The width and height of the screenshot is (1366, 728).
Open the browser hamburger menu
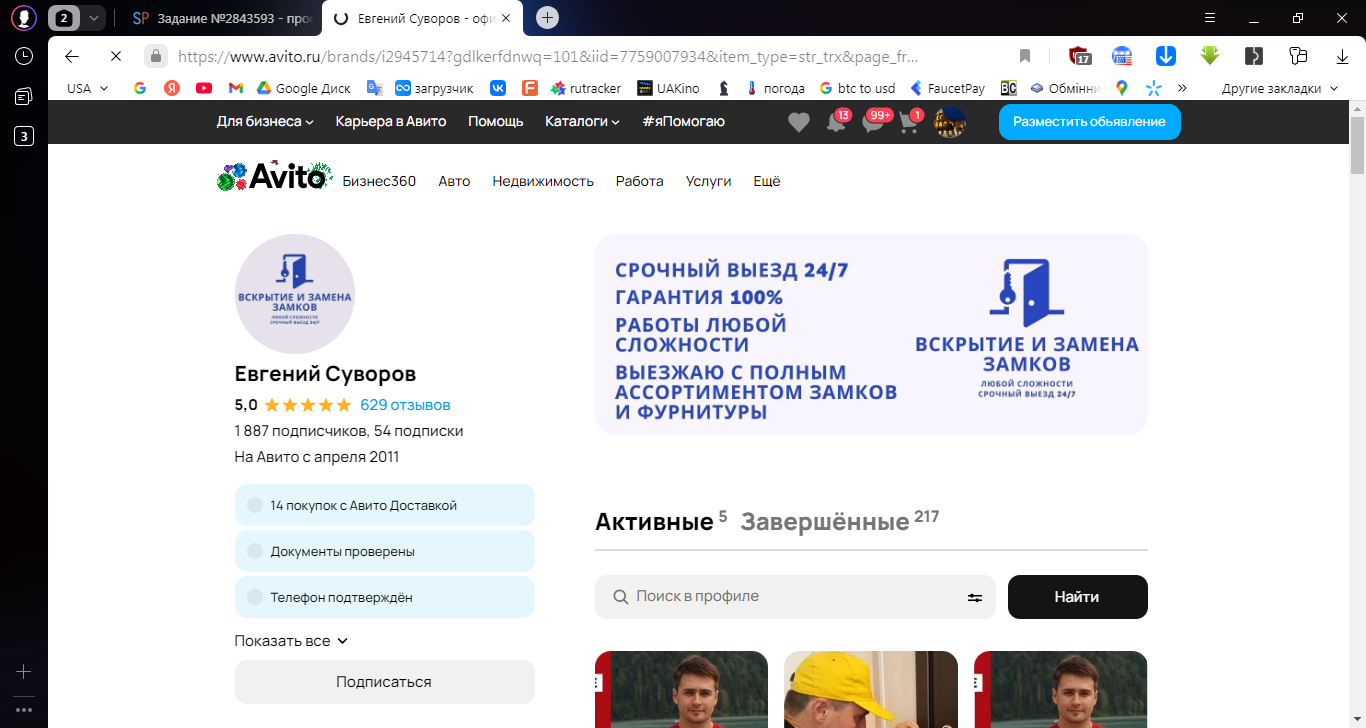pyautogui.click(x=1211, y=18)
